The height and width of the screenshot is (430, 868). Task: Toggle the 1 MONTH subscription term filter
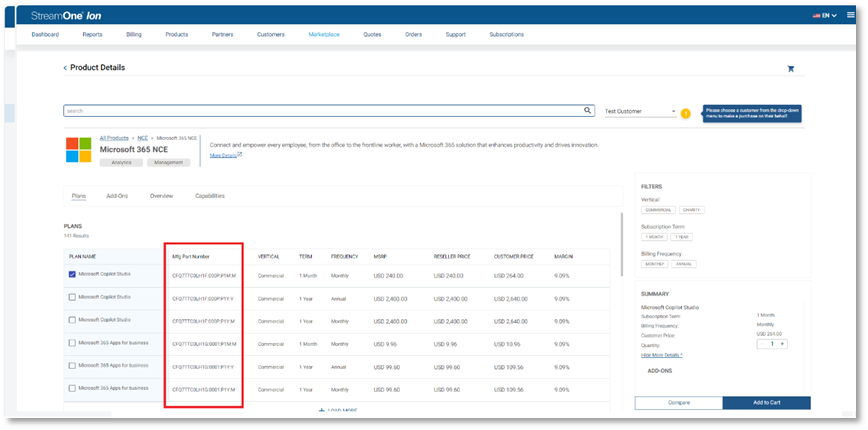tap(654, 237)
